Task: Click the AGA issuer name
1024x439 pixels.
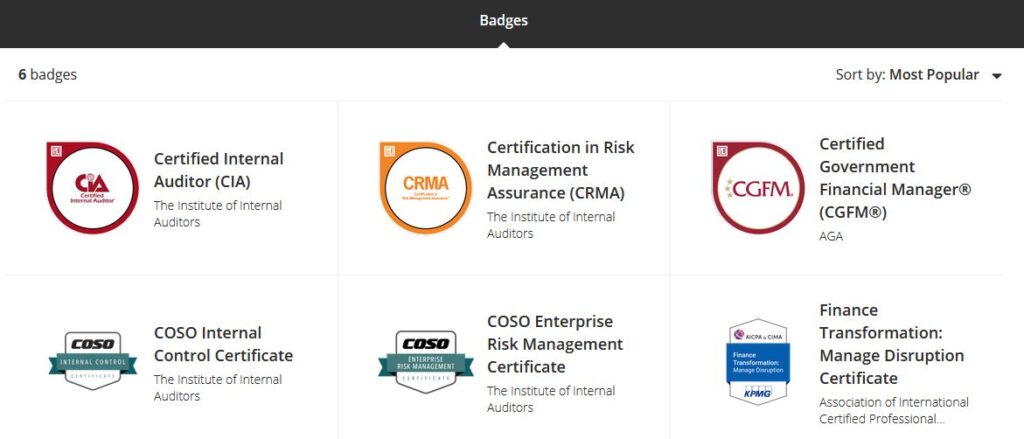Action: pyautogui.click(x=831, y=237)
